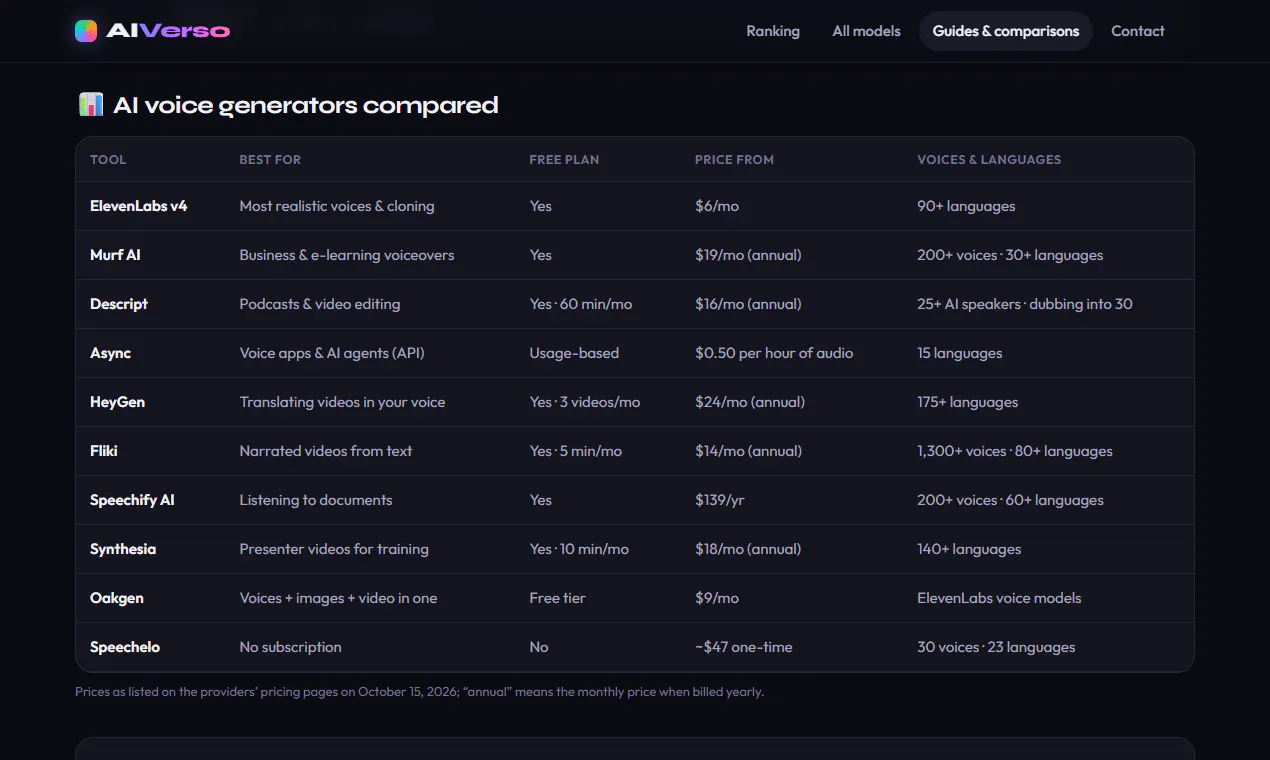
Task: Click the bar chart emoji beside the heading
Action: tap(90, 104)
